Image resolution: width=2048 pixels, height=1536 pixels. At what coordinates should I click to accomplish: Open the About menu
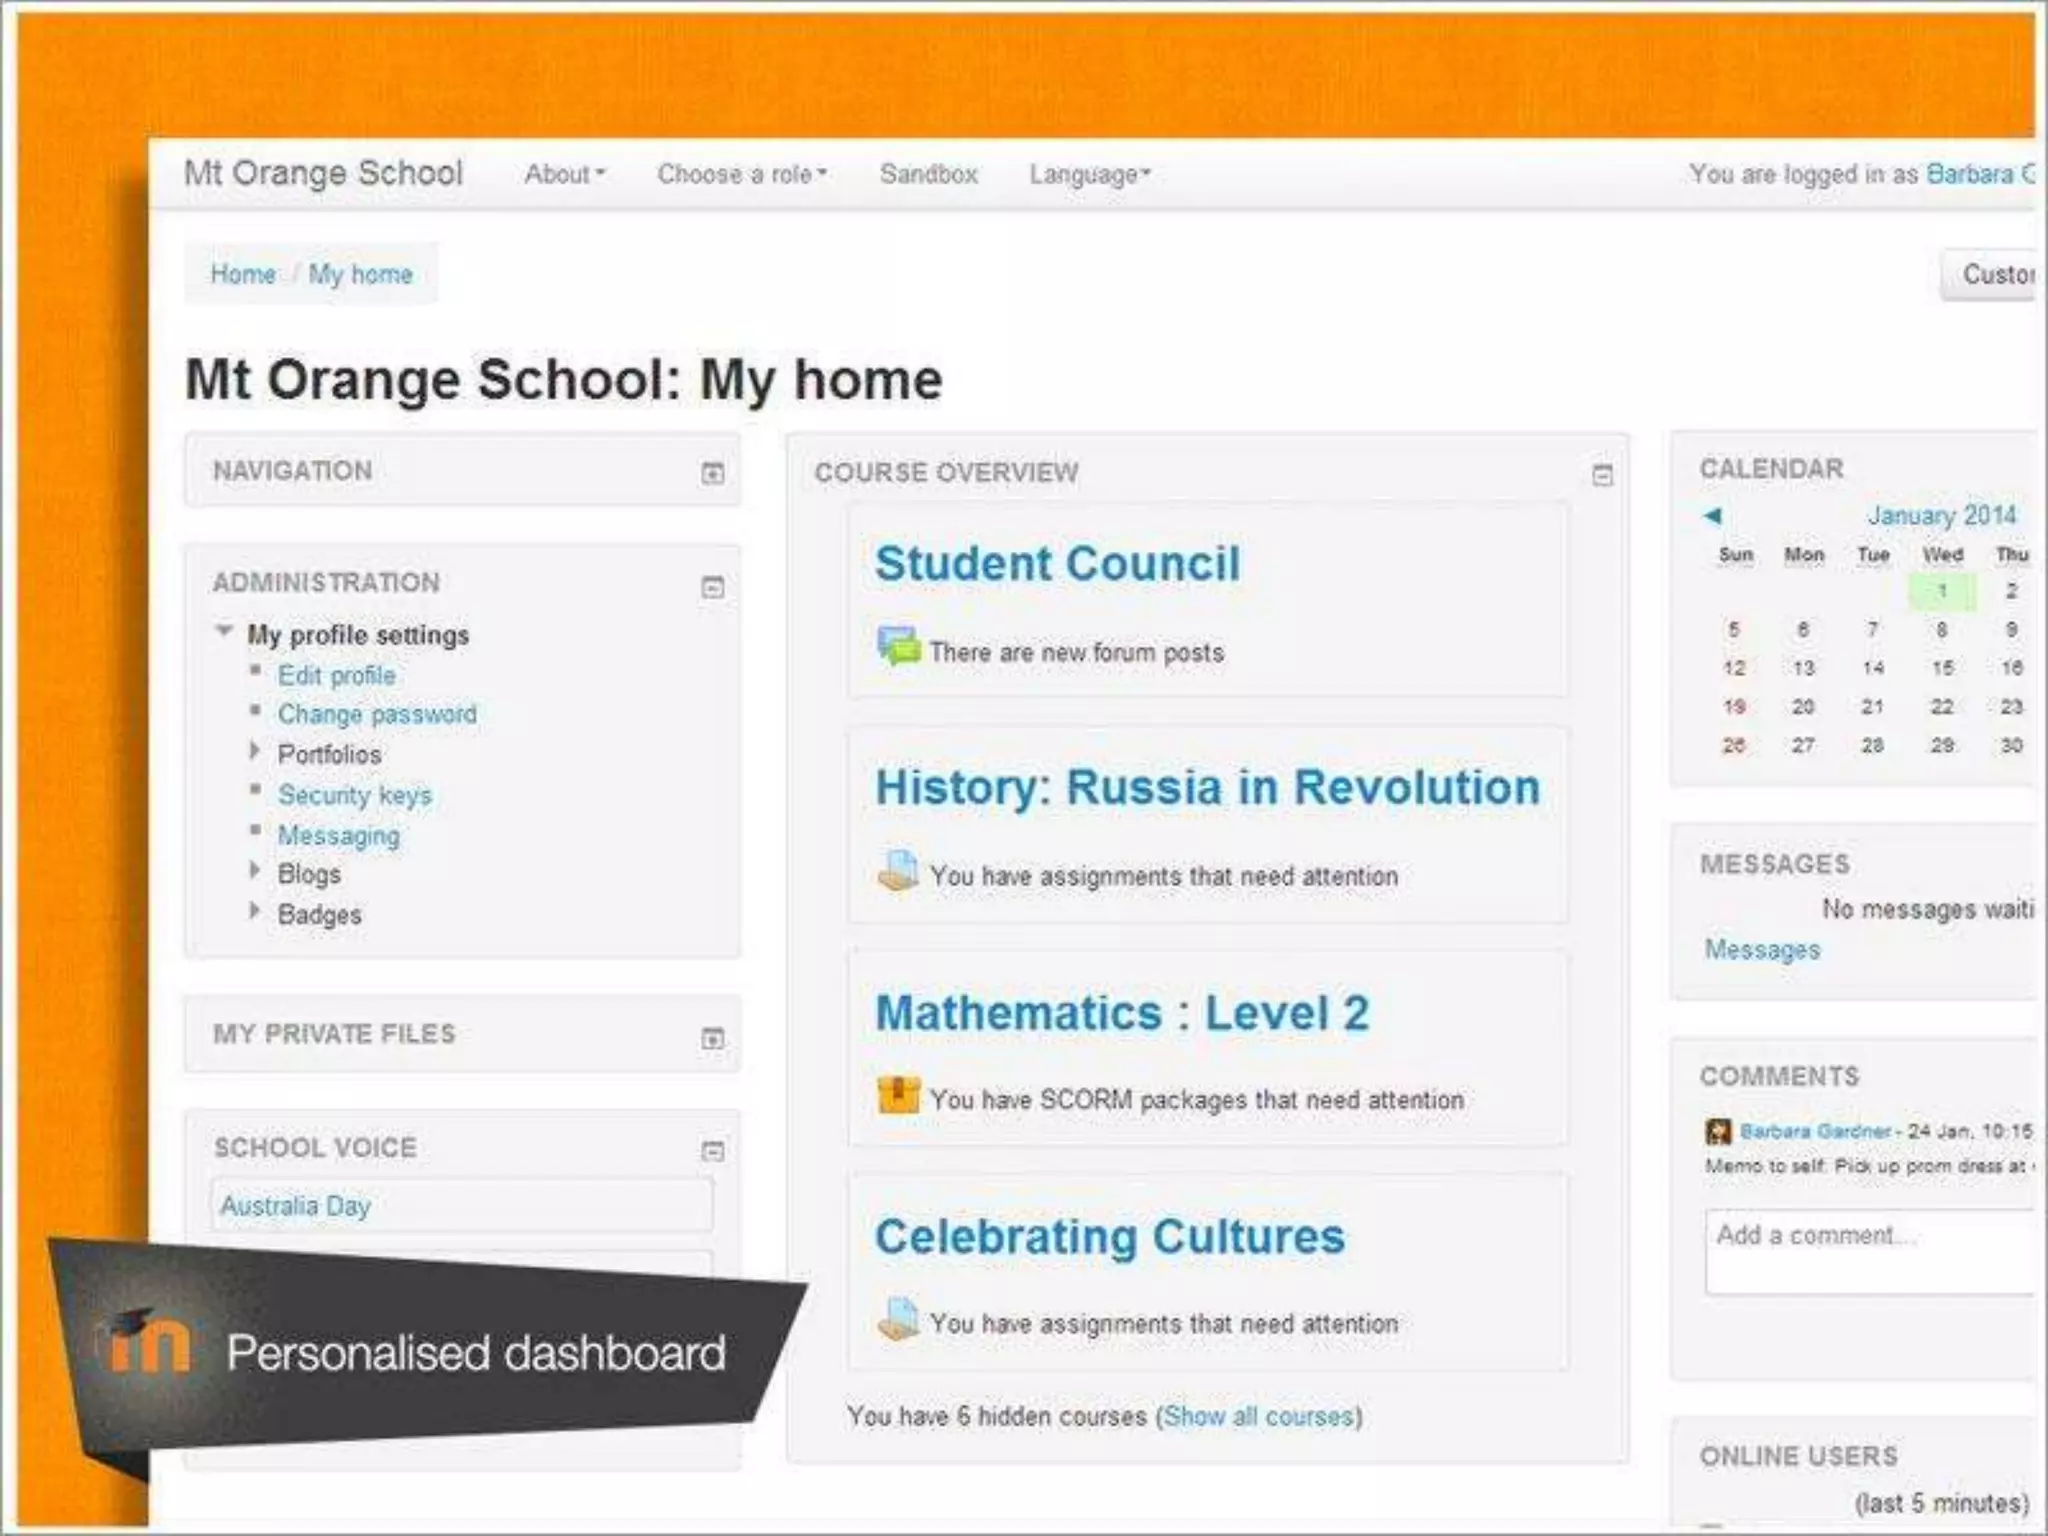pos(565,174)
